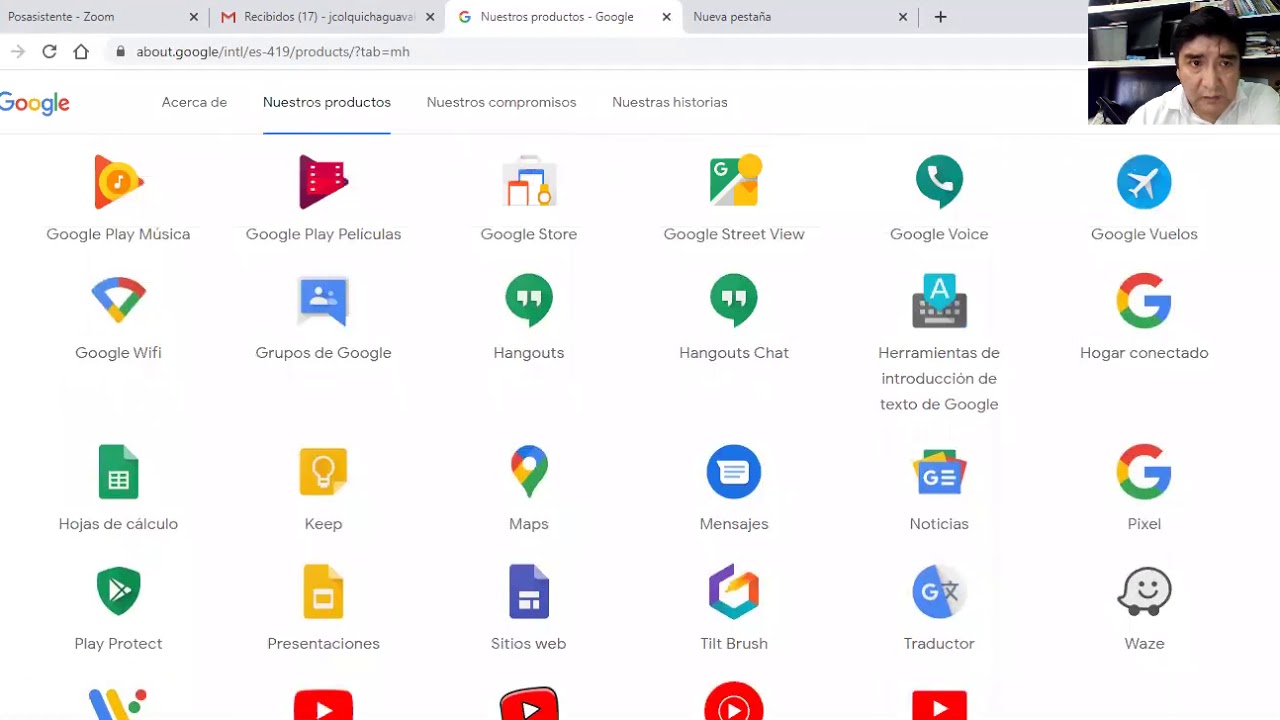Image resolution: width=1280 pixels, height=720 pixels.
Task: Open the Google Voice phone icon
Action: [939, 182]
